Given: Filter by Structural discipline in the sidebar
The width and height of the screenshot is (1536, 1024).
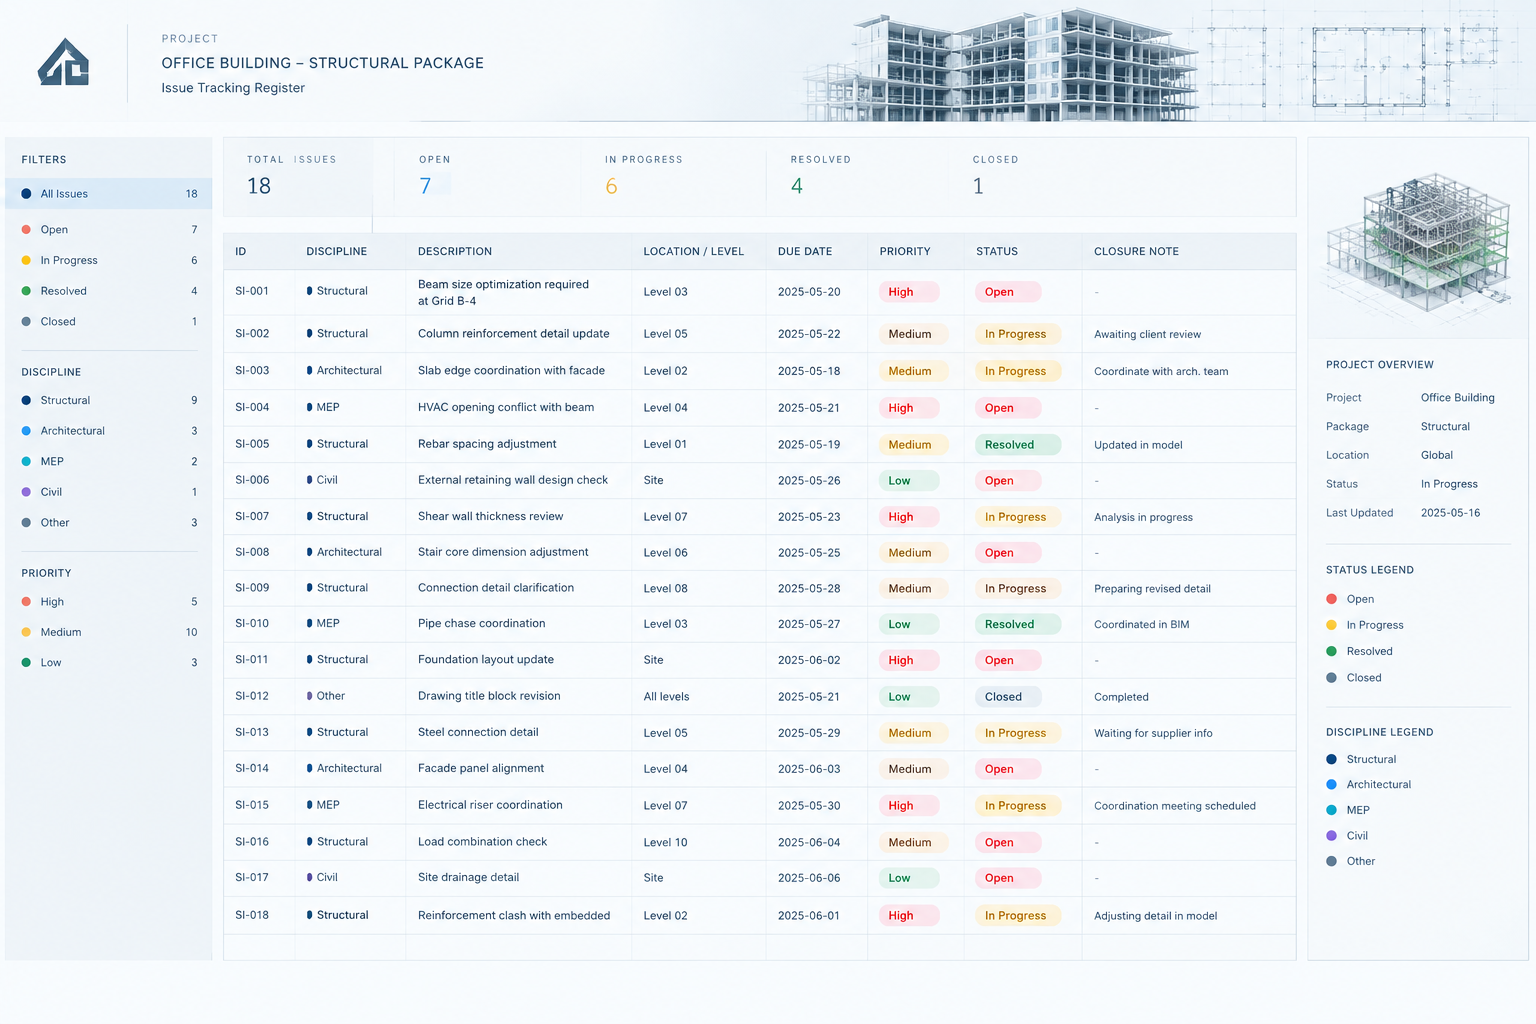Looking at the screenshot, I should [x=108, y=400].
